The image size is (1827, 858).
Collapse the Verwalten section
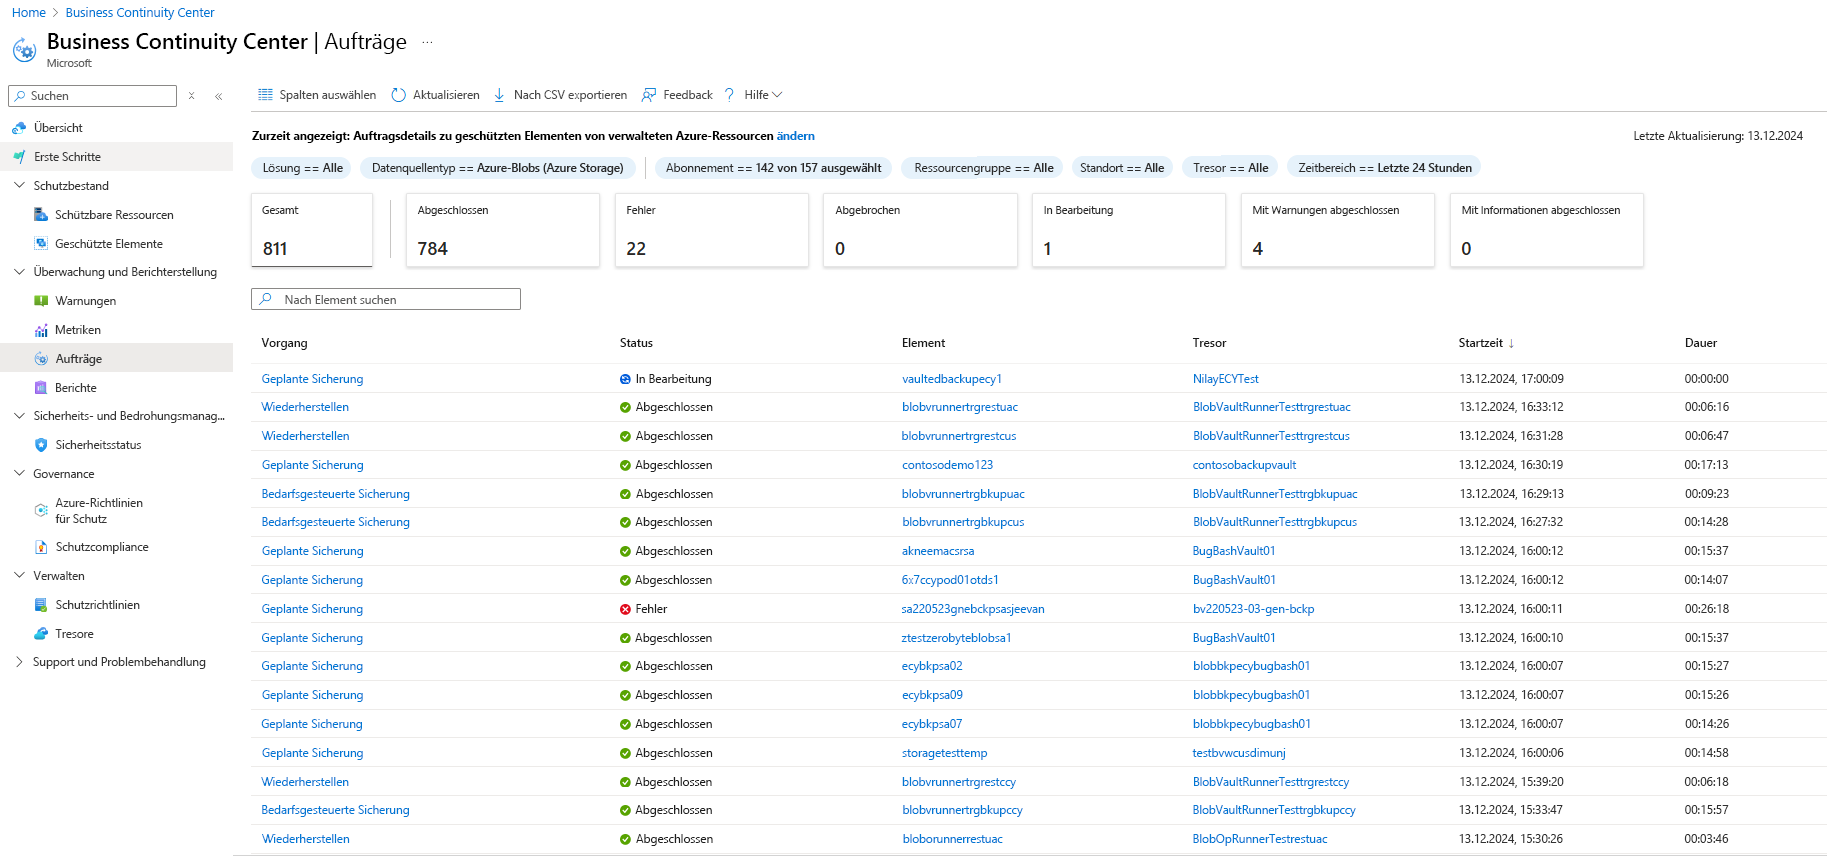pyautogui.click(x=19, y=575)
